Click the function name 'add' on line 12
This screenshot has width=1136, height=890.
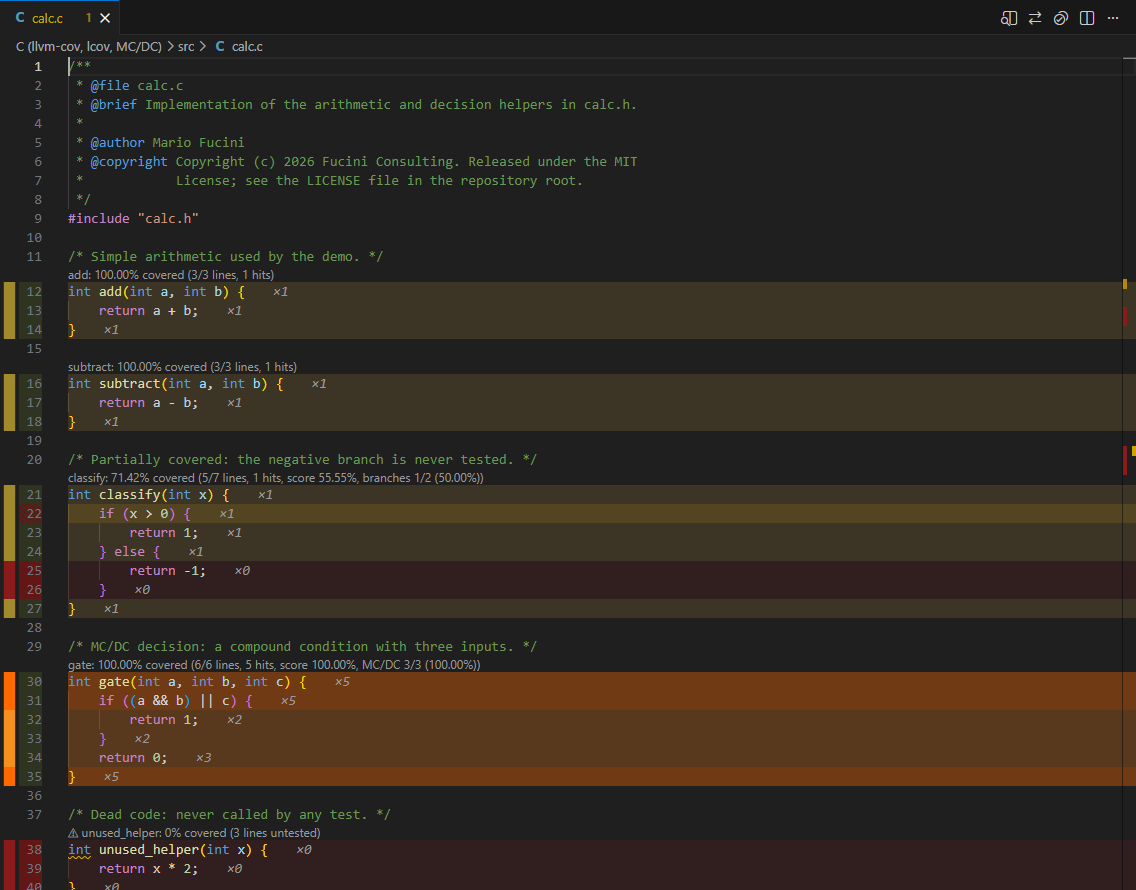(110, 291)
